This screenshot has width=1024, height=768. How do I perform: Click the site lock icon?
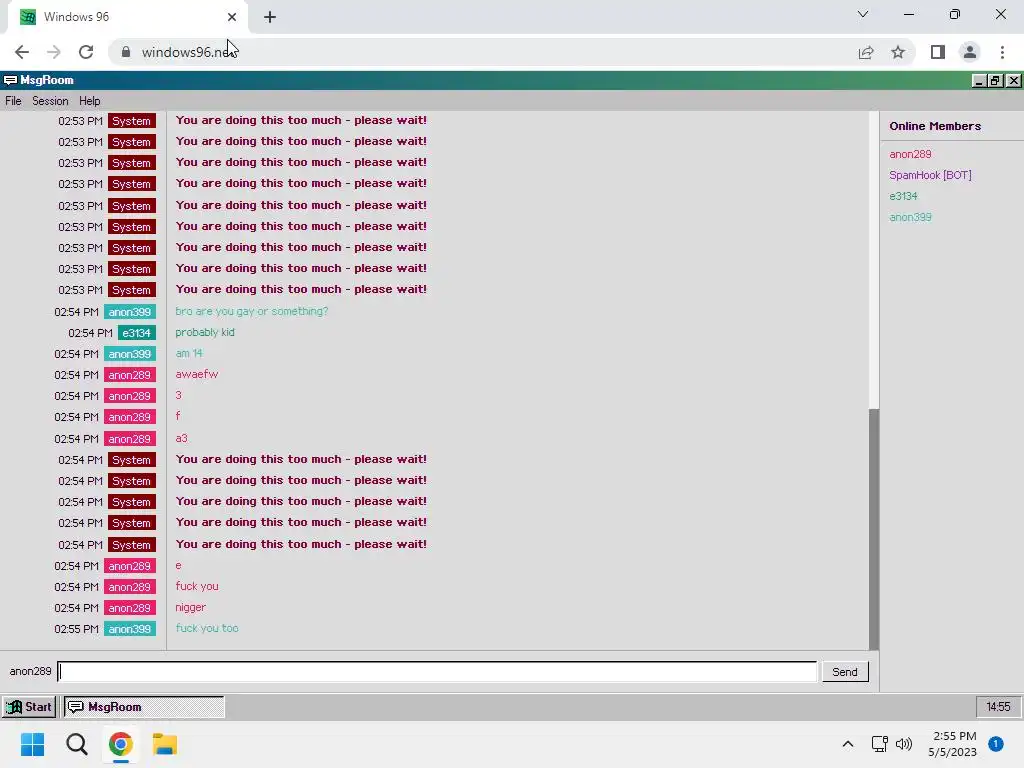coord(126,52)
